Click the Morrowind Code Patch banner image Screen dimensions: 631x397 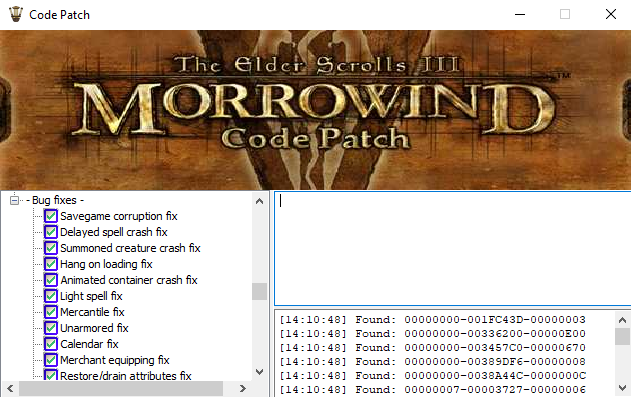pos(316,110)
